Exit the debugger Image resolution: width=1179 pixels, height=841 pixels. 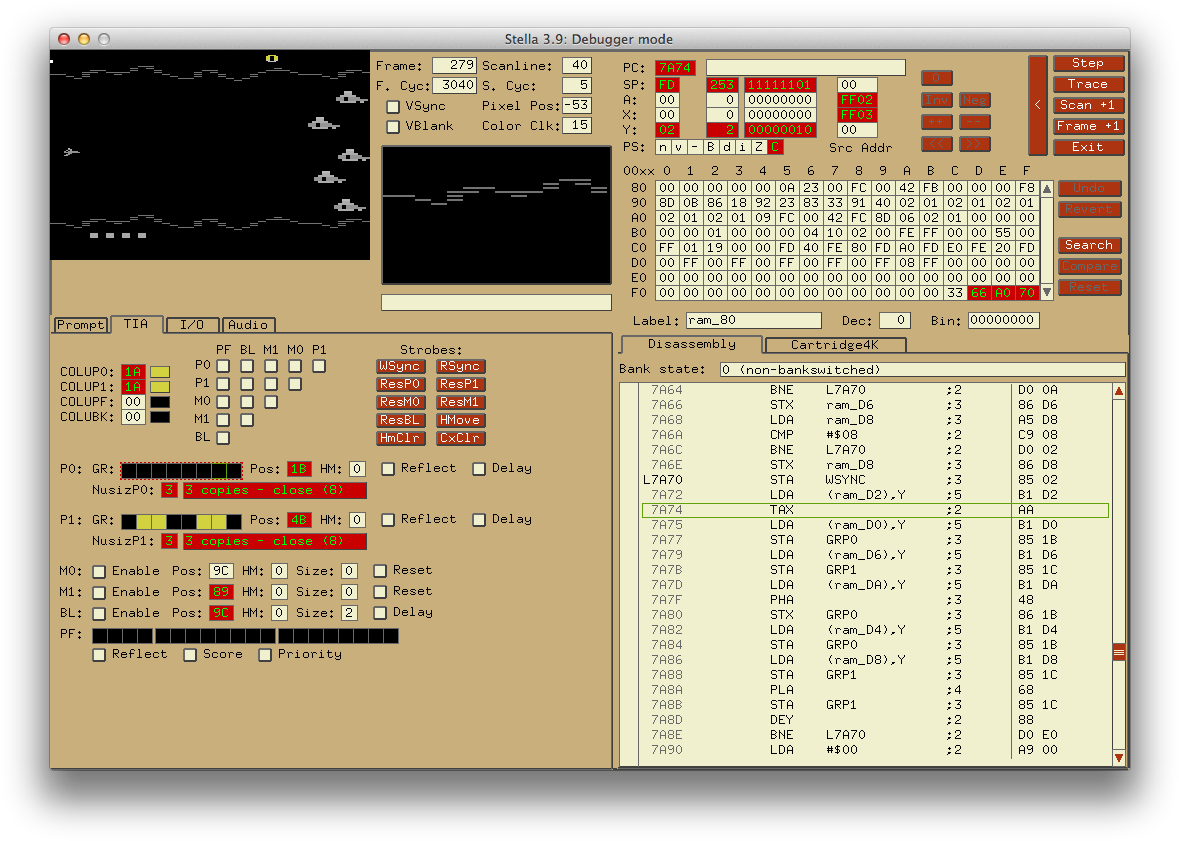pyautogui.click(x=1087, y=147)
